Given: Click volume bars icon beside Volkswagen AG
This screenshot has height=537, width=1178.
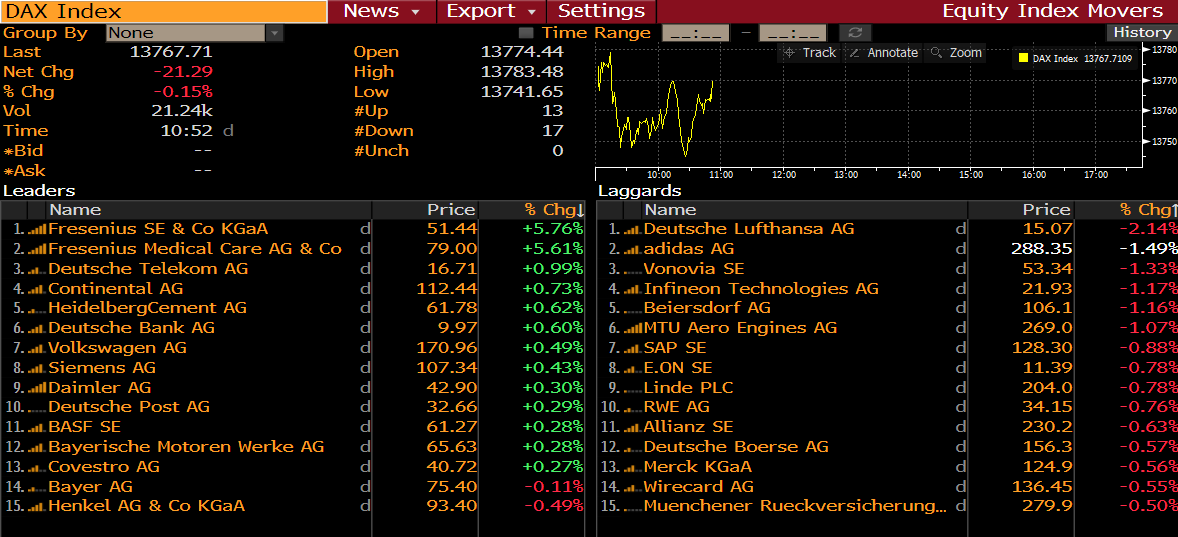Looking at the screenshot, I should tap(37, 348).
